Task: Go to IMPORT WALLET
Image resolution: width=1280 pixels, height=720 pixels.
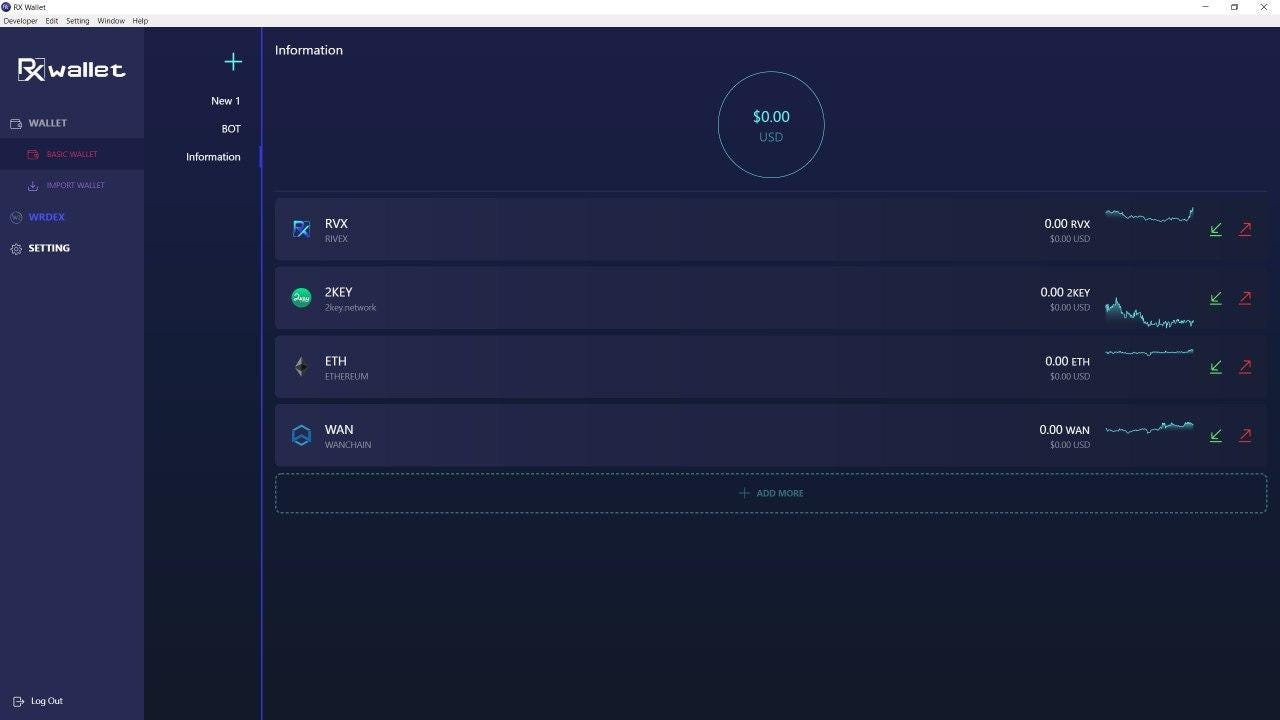Action: pos(75,186)
